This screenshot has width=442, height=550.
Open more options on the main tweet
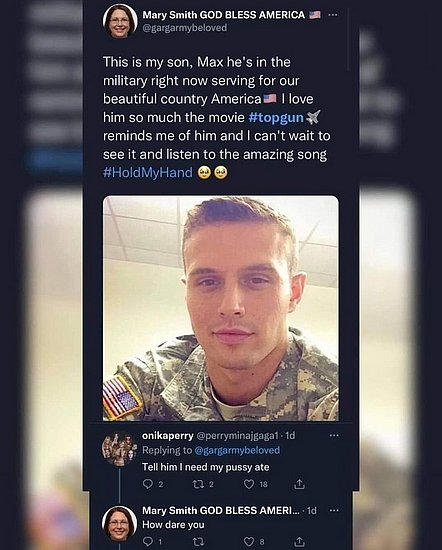[333, 15]
